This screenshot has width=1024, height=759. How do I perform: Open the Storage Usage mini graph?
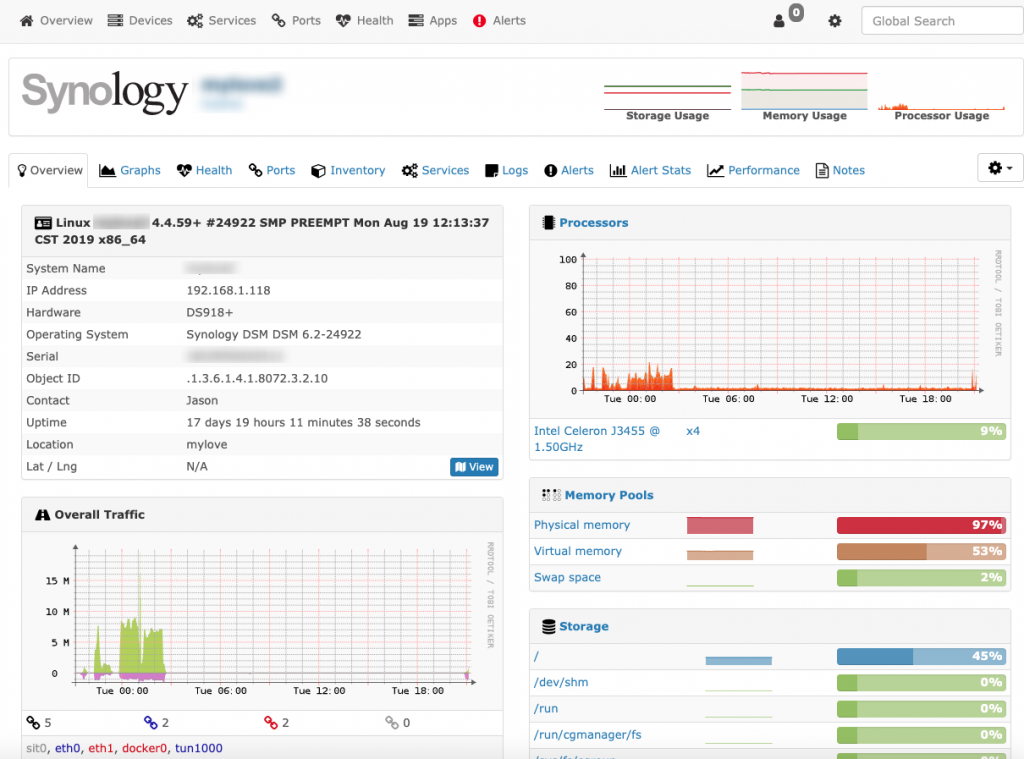coord(667,97)
